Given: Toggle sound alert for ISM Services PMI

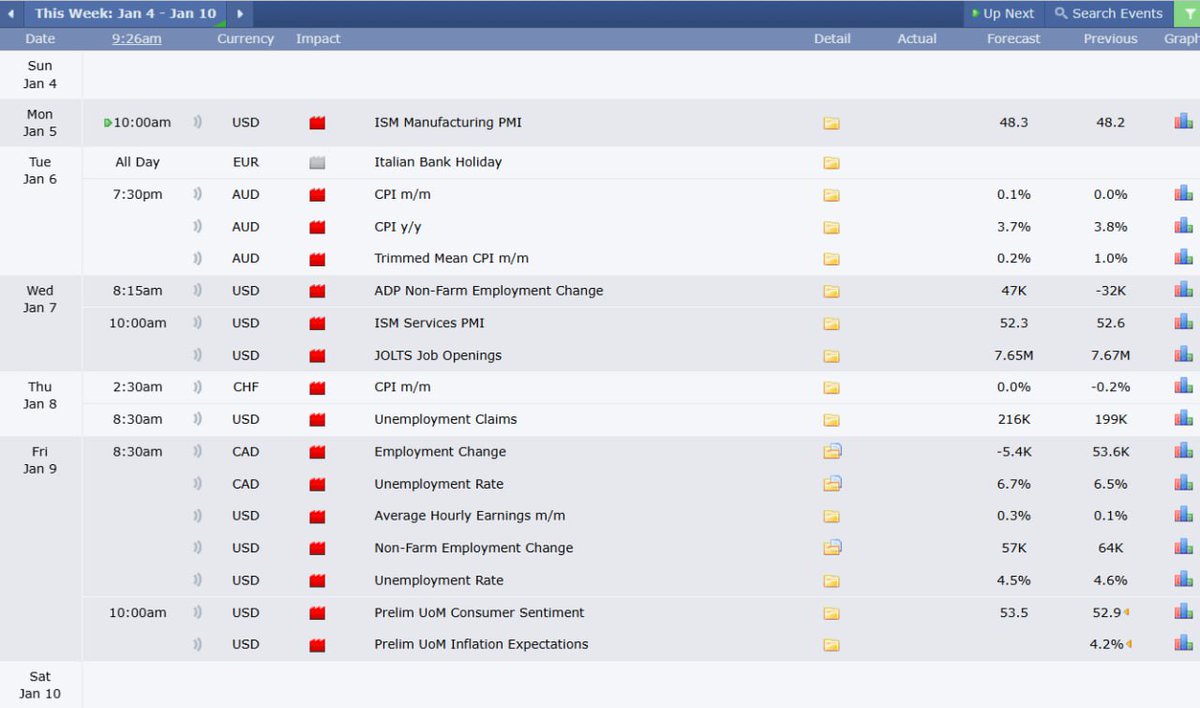Looking at the screenshot, I should [197, 323].
